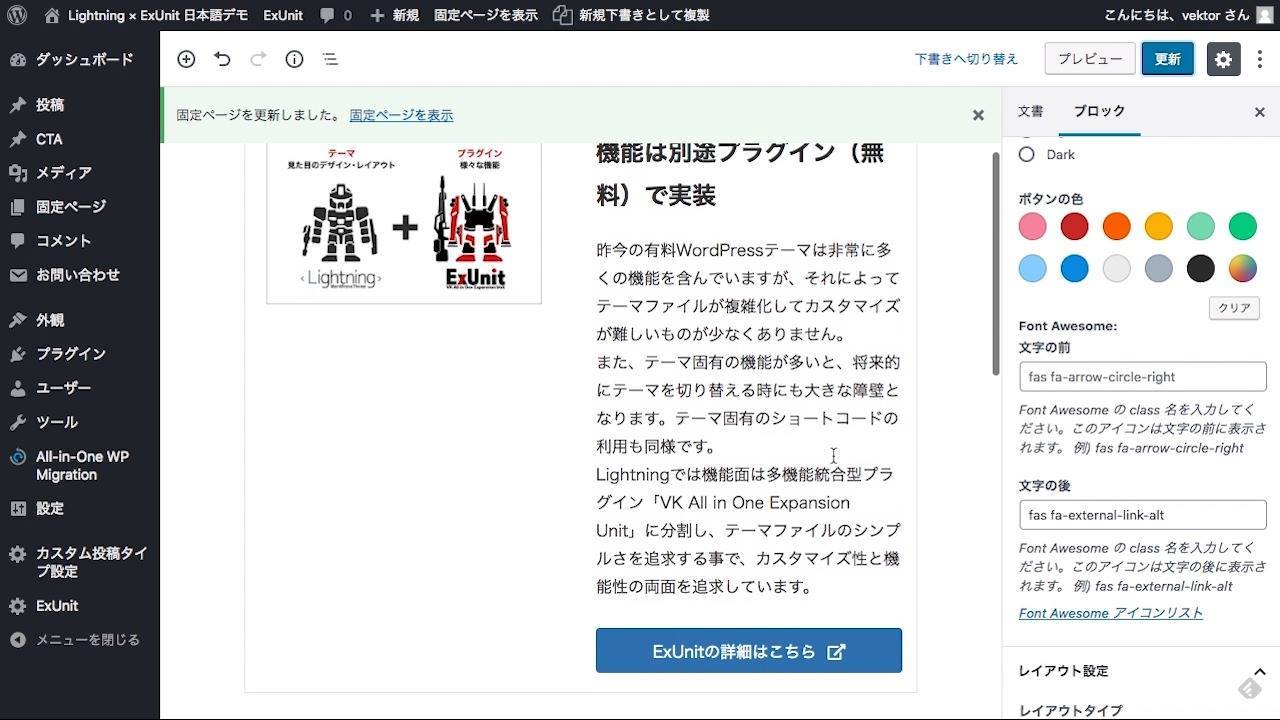Choose the black color swatch
The height and width of the screenshot is (720, 1280).
pos(1200,268)
